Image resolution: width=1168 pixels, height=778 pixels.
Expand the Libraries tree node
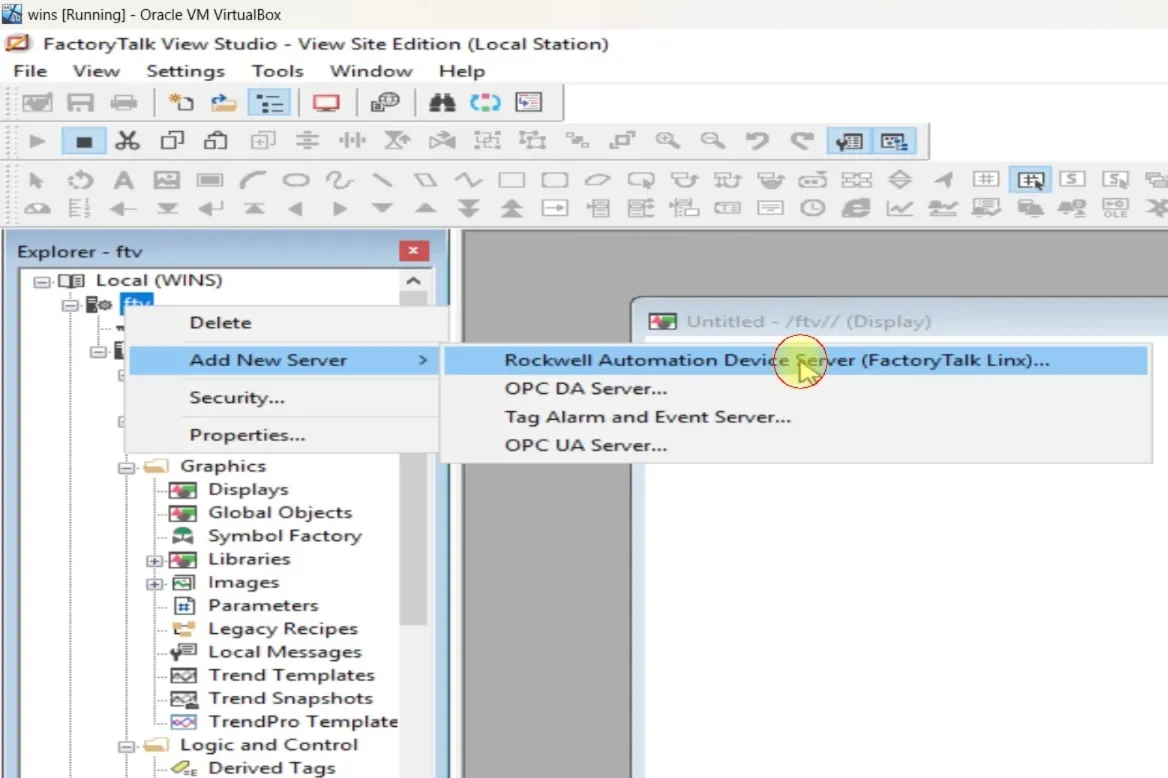click(154, 559)
